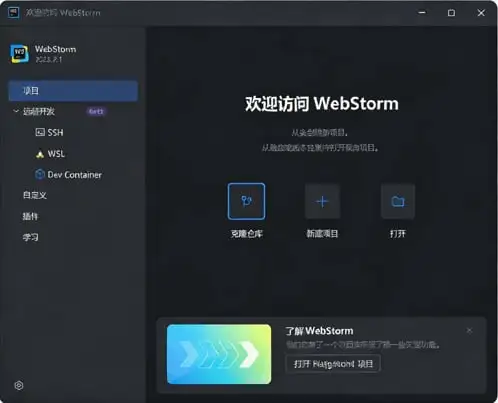Click the clone repository (克隆仓库) icon
The width and height of the screenshot is (498, 403).
[247, 201]
